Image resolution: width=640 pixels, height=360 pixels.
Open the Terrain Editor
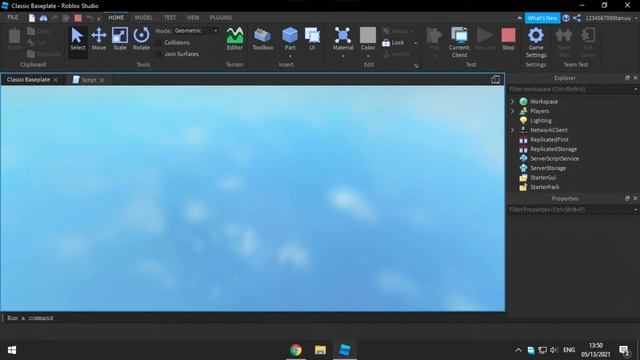235,39
